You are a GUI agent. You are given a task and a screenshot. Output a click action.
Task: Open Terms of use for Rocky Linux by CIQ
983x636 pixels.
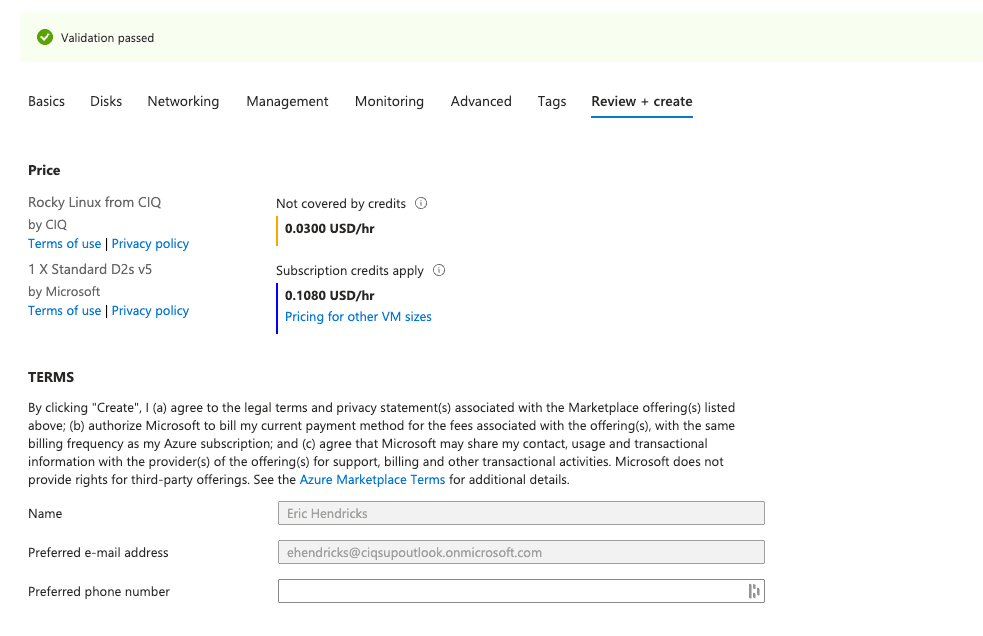click(64, 244)
